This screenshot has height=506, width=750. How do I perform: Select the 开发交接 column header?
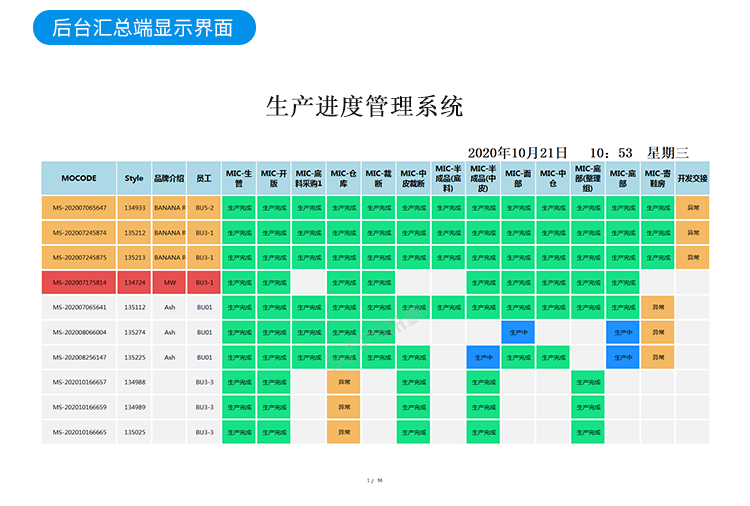pyautogui.click(x=692, y=178)
